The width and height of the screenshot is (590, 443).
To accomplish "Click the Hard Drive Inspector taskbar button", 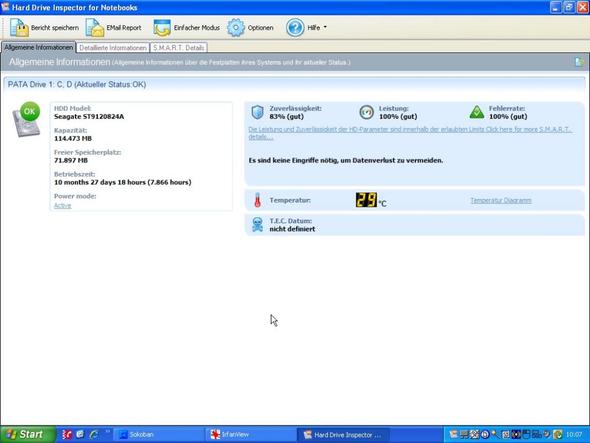I will [343, 435].
